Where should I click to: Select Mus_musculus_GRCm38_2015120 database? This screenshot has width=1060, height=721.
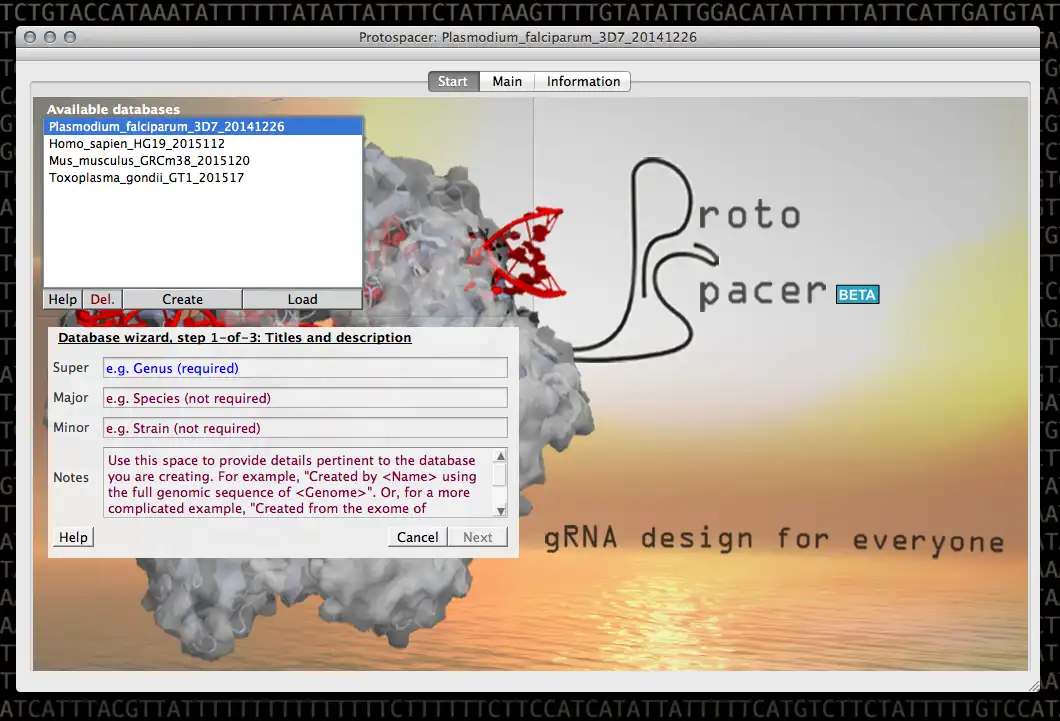203,160
